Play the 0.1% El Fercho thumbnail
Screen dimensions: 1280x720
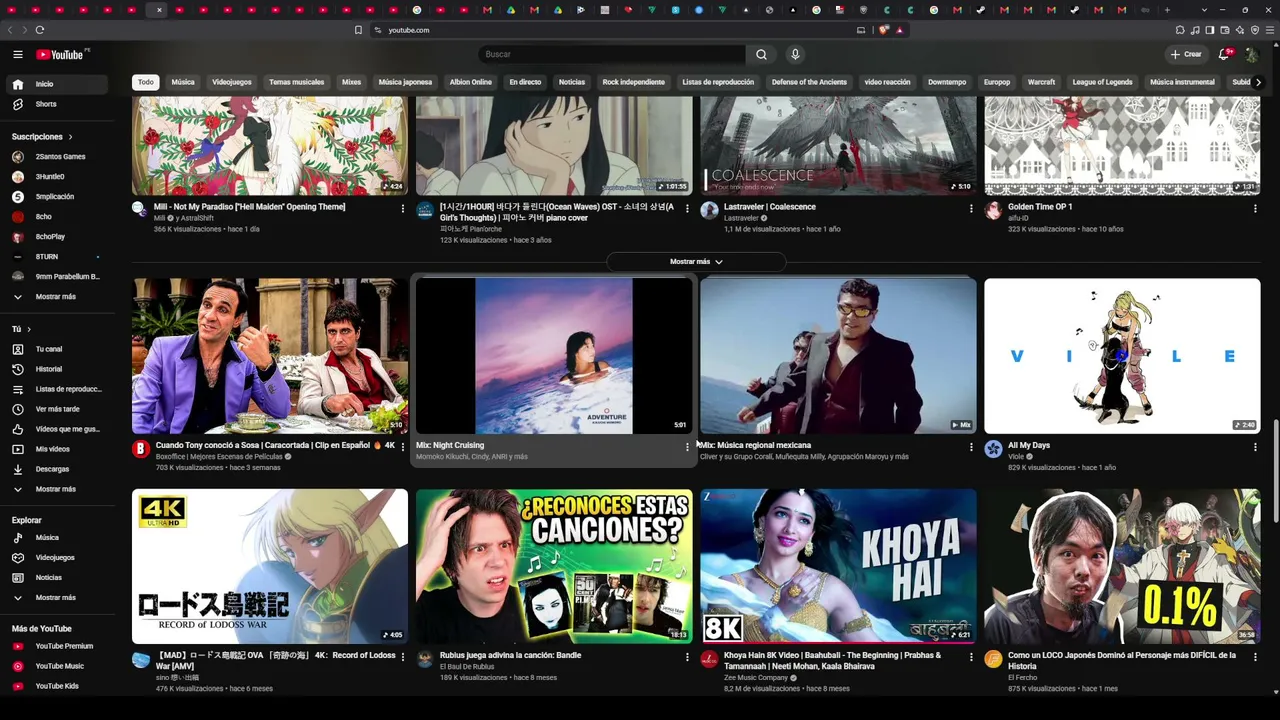[1122, 566]
